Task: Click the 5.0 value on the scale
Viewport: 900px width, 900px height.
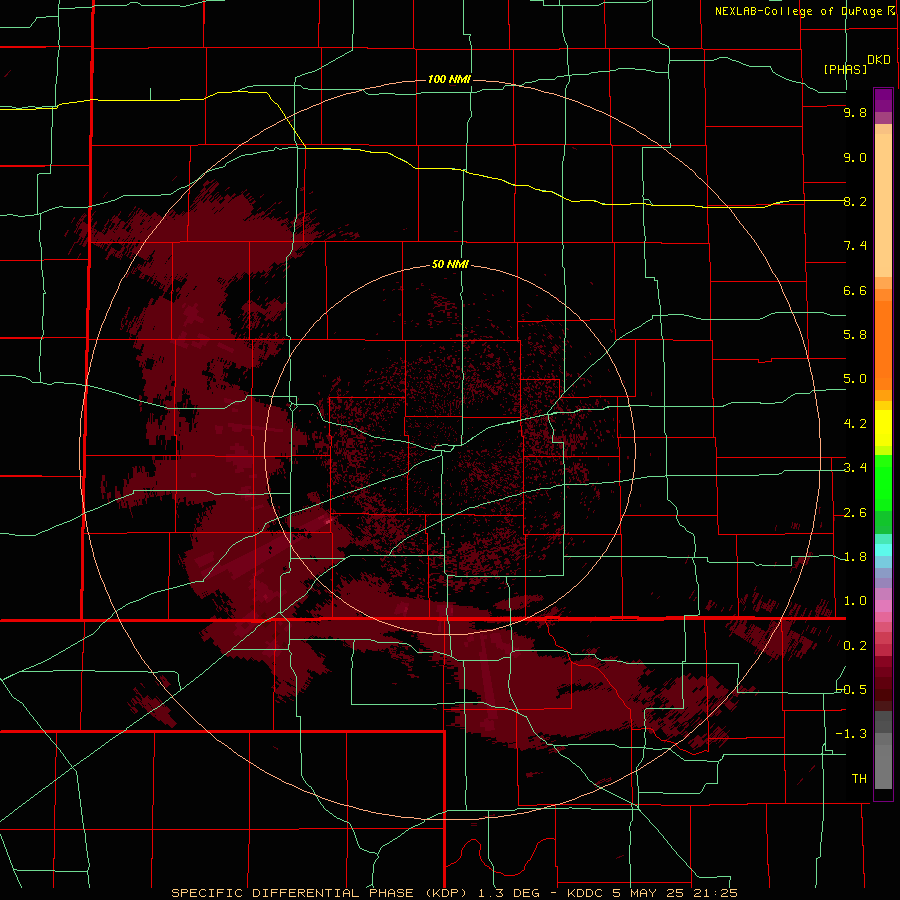Action: (x=855, y=379)
